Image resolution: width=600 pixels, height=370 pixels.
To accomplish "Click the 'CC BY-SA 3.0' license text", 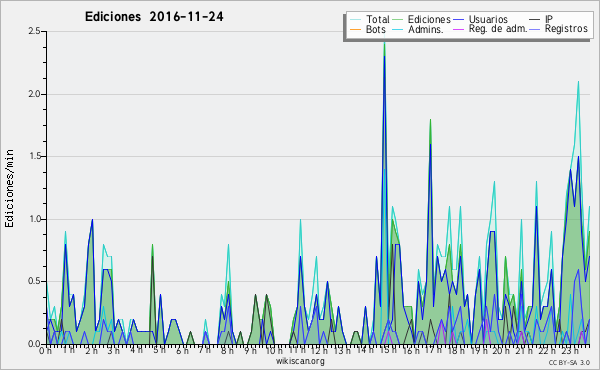I will point(569,363).
